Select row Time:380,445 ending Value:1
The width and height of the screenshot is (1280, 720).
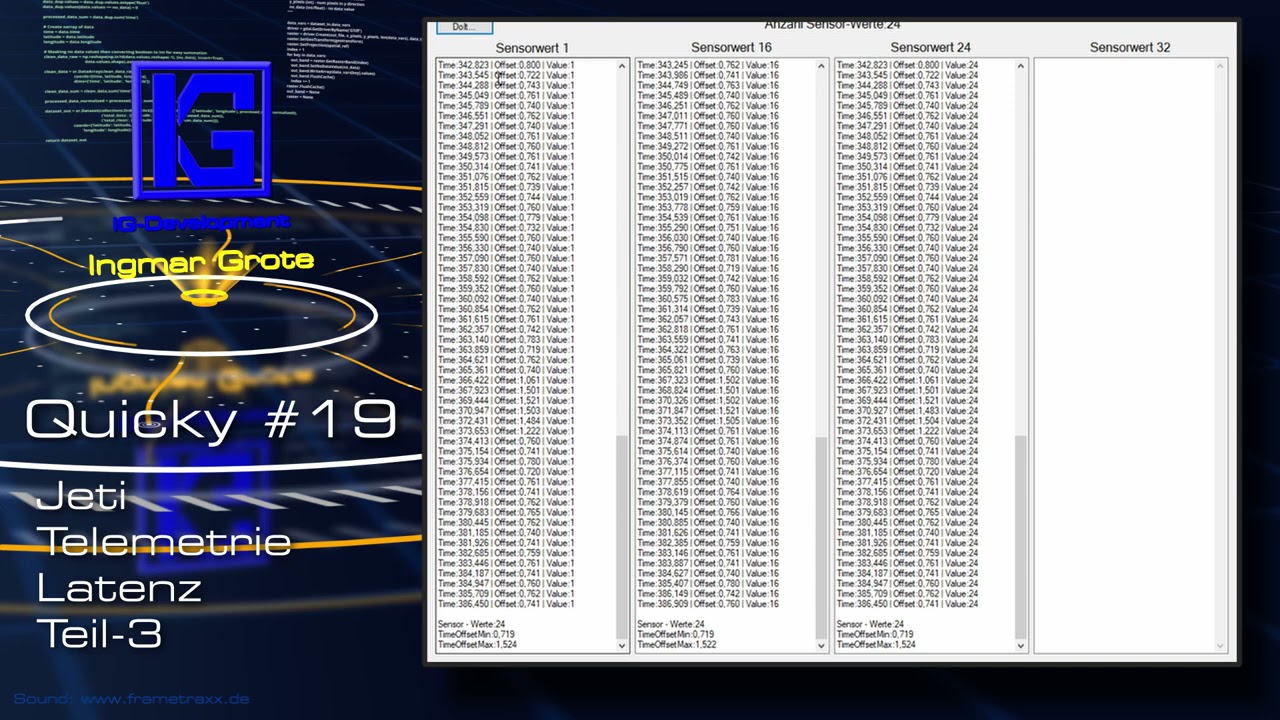(x=506, y=523)
